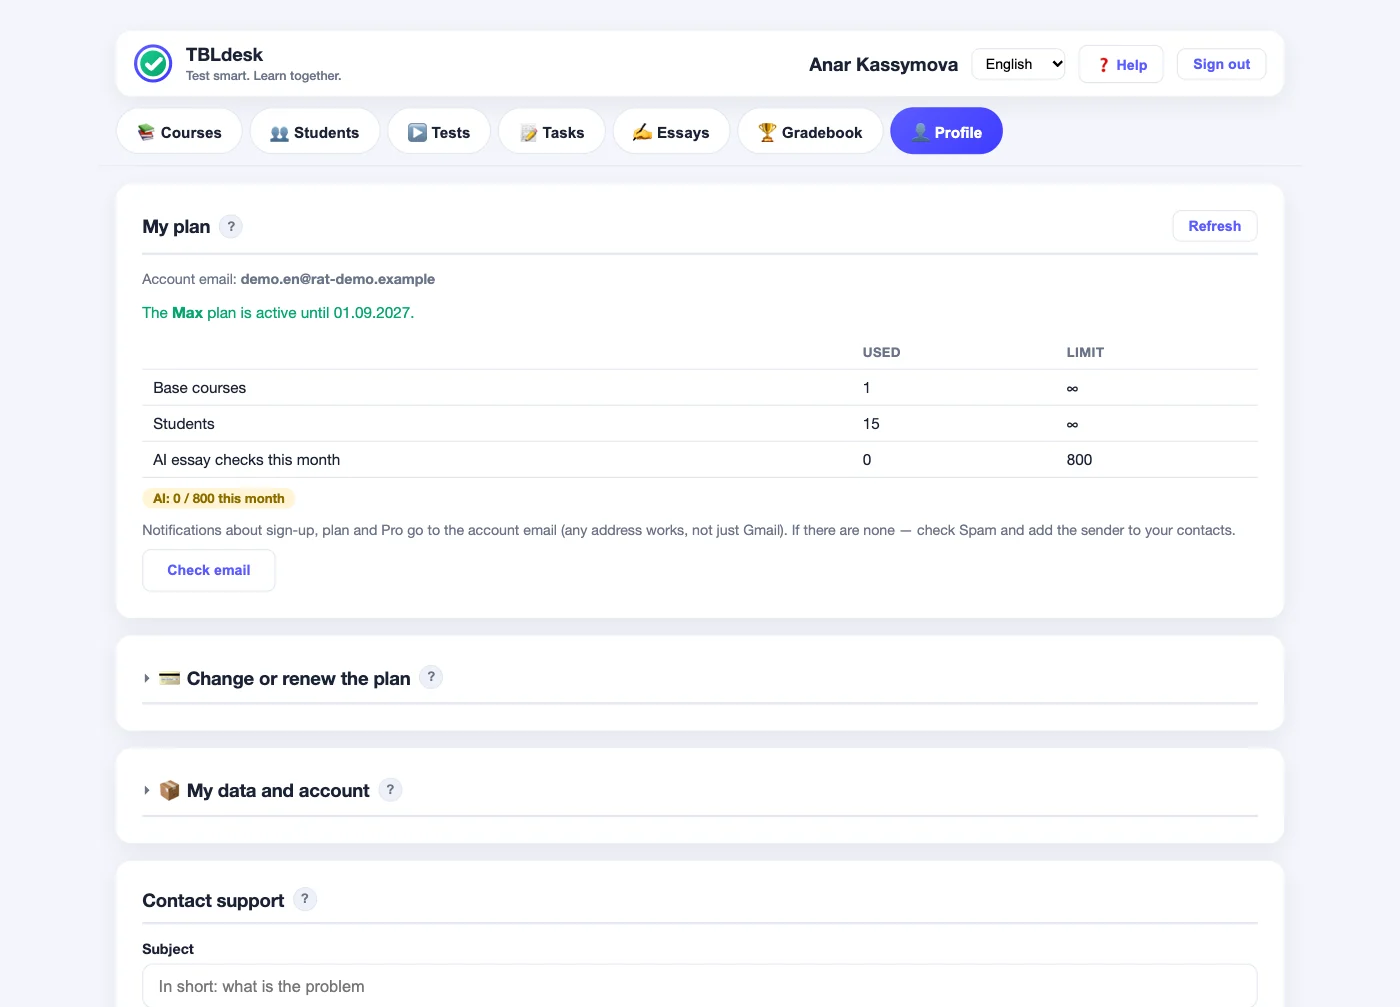Open the Tasks tab
This screenshot has height=1007, width=1400.
pos(552,132)
